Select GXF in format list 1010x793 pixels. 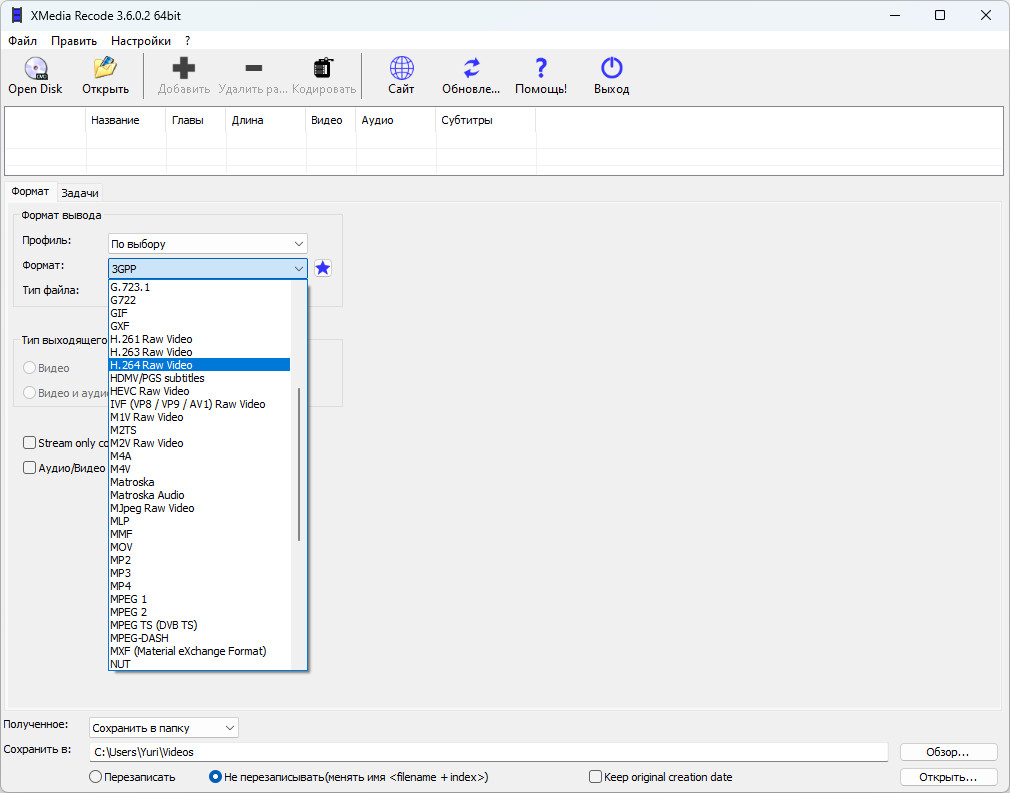coord(200,326)
